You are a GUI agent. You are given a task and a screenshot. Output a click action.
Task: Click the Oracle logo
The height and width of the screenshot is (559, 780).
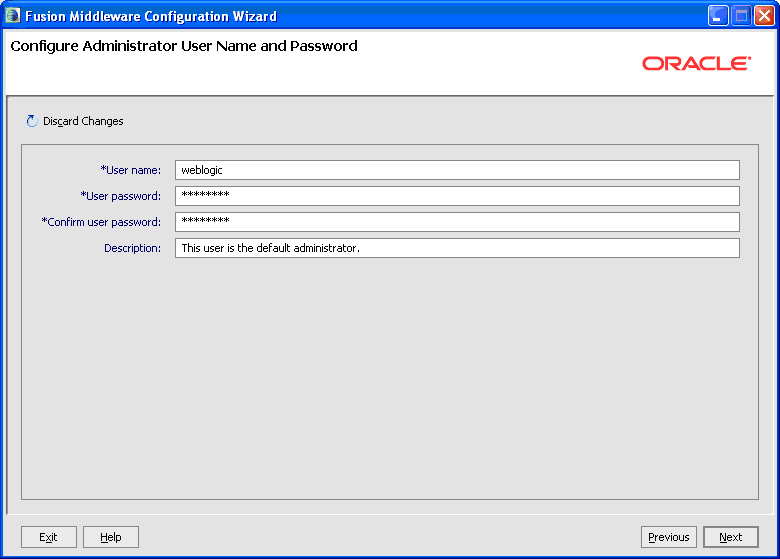point(696,64)
